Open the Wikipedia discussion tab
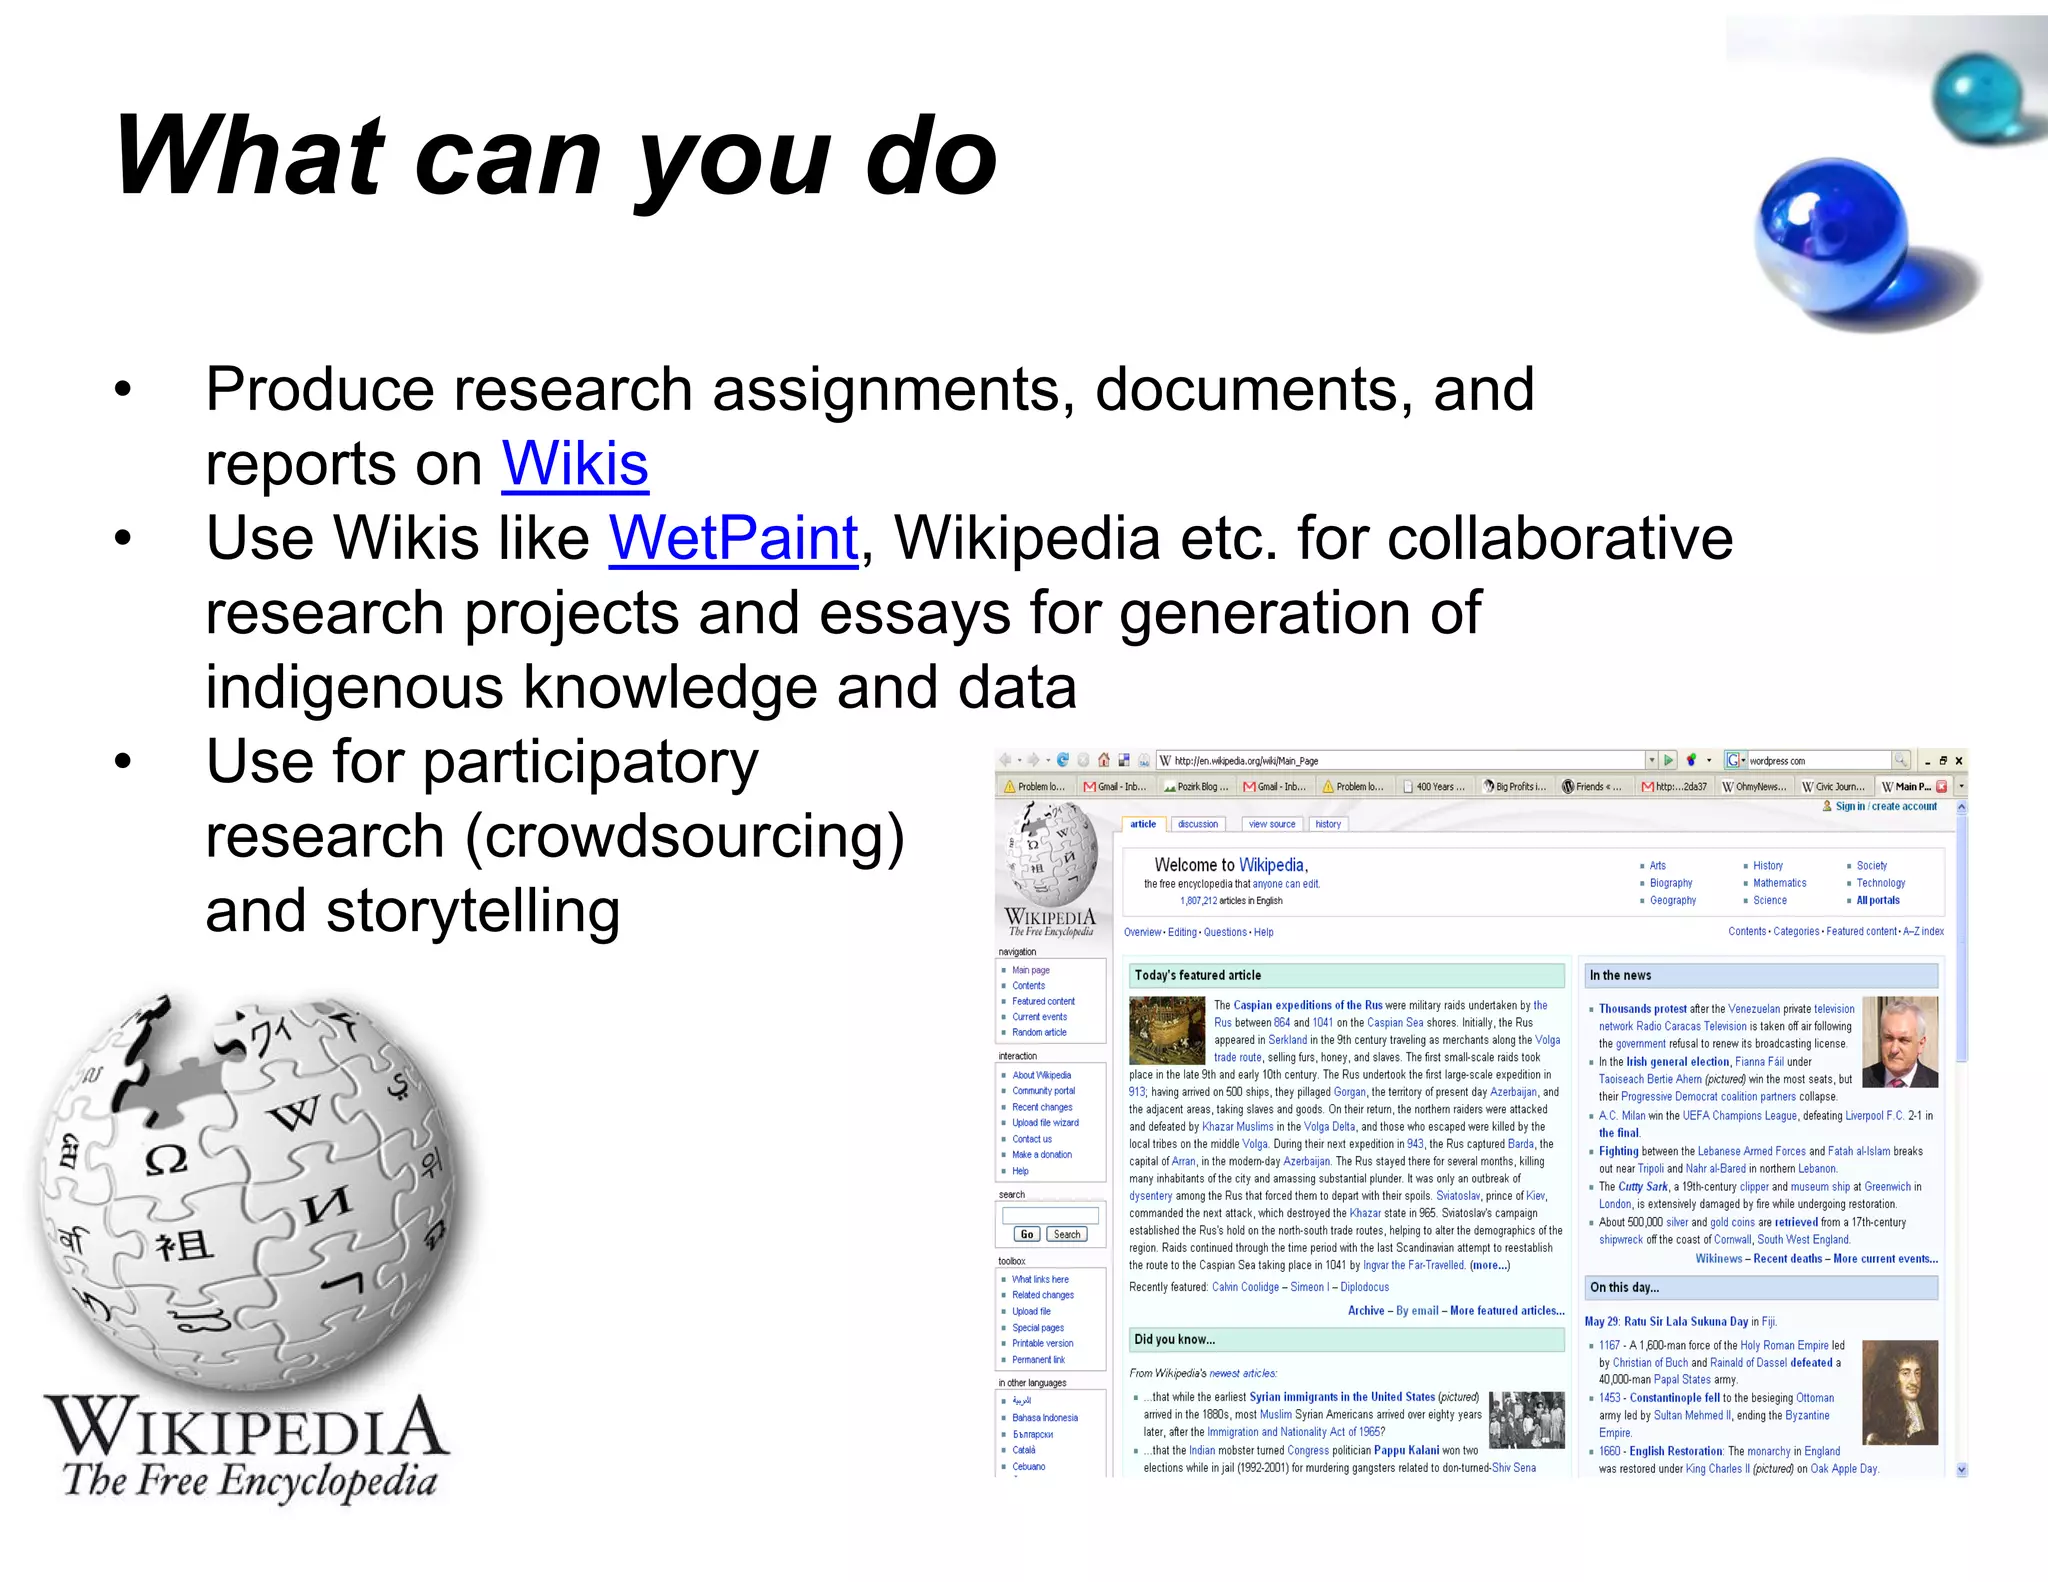The height and width of the screenshot is (1582, 2048). (1198, 824)
